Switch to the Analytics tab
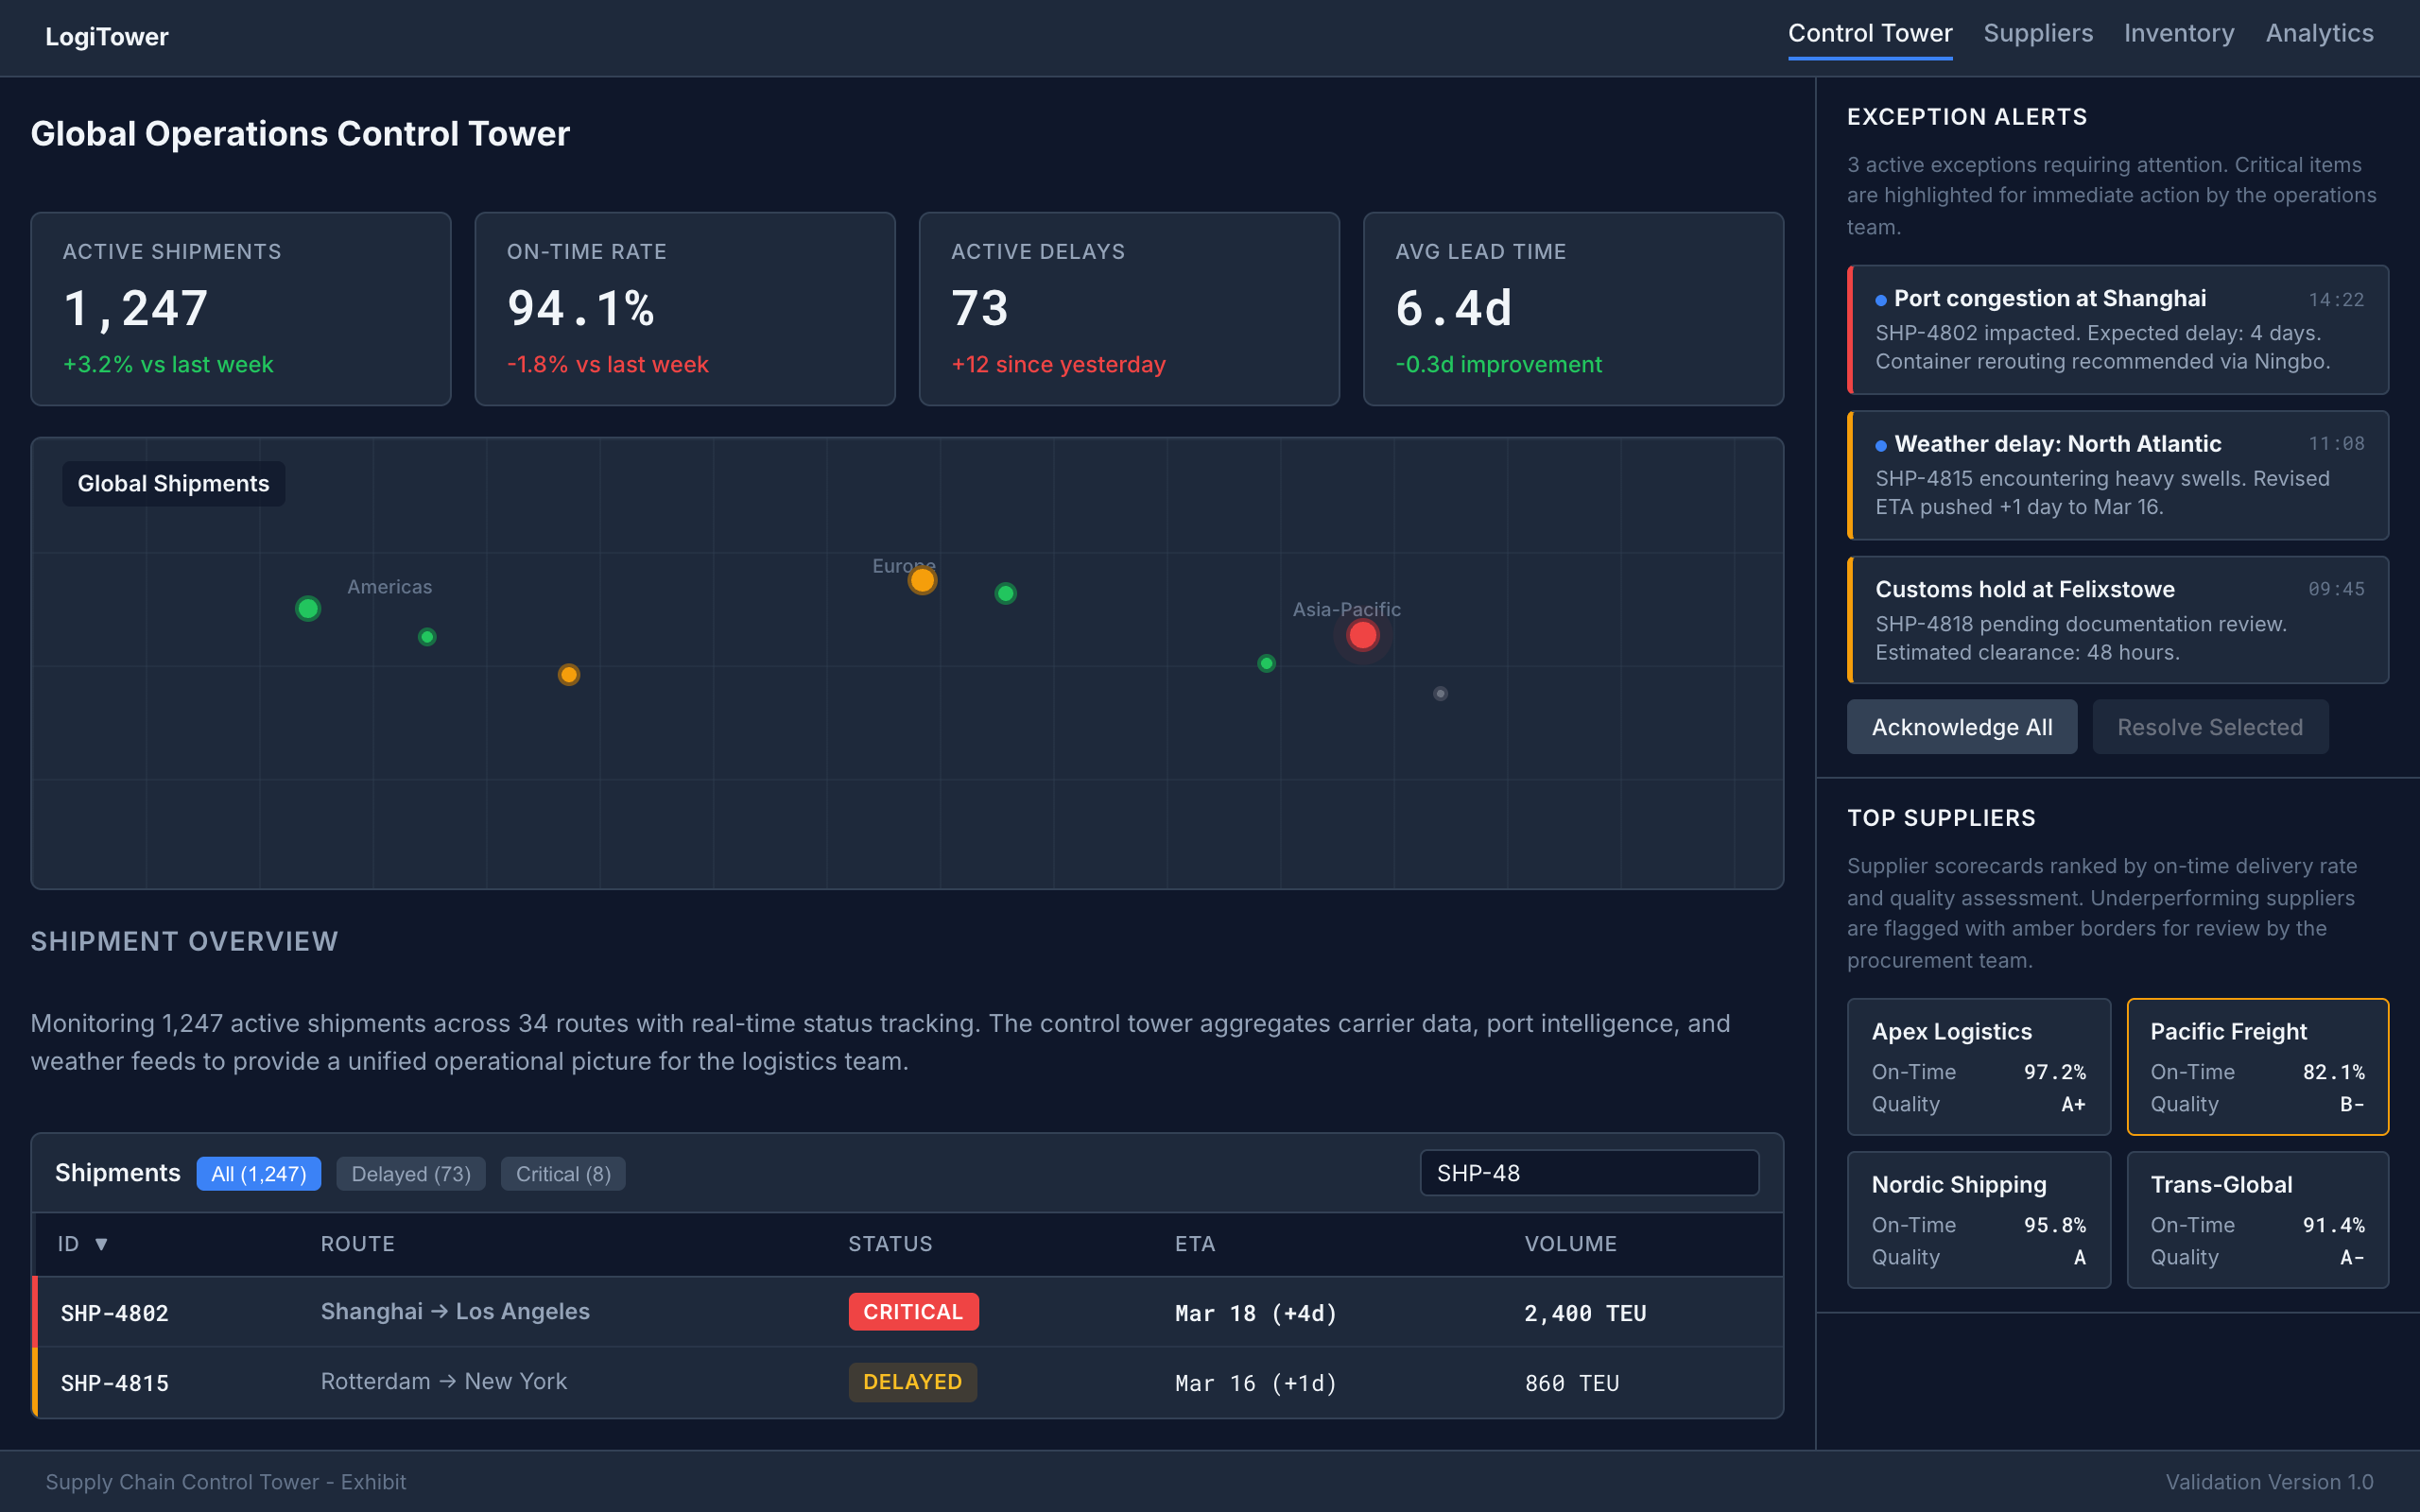 pos(2318,34)
